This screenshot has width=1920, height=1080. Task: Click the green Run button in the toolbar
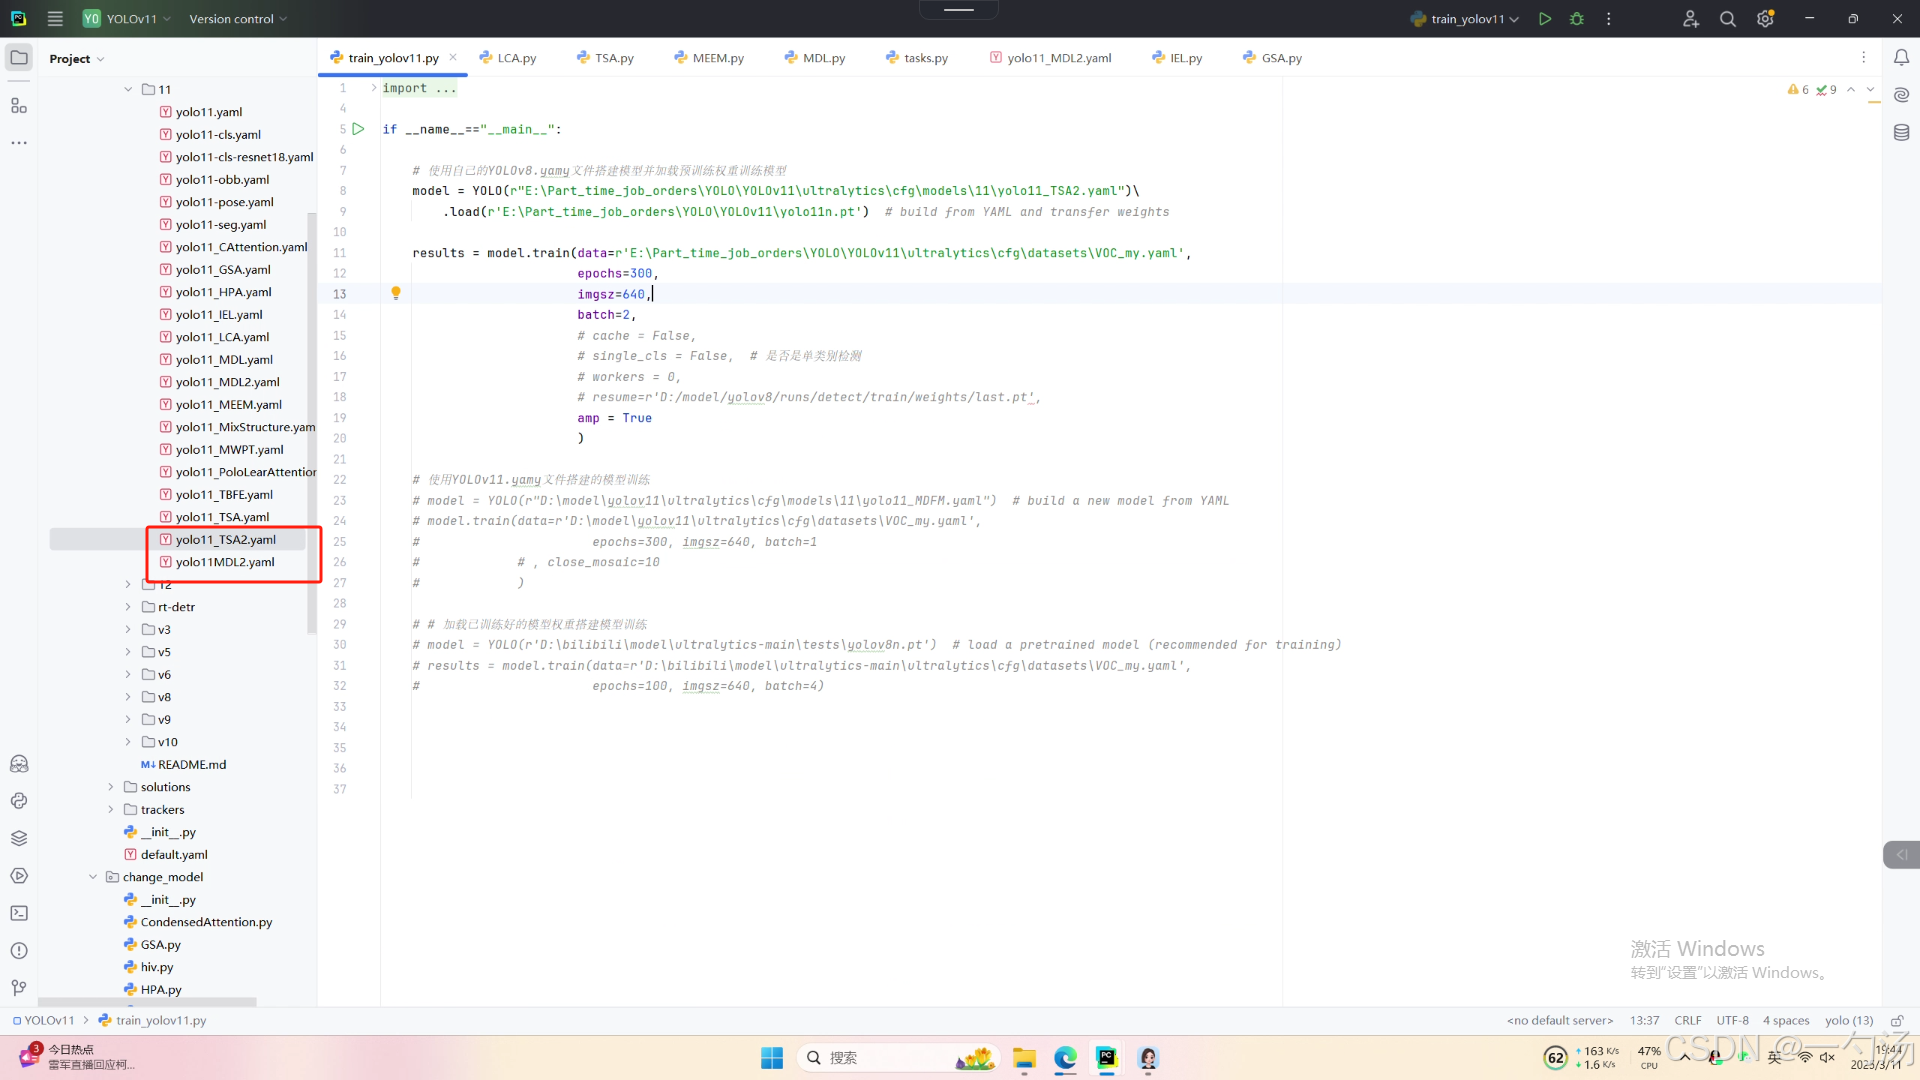tap(1545, 19)
